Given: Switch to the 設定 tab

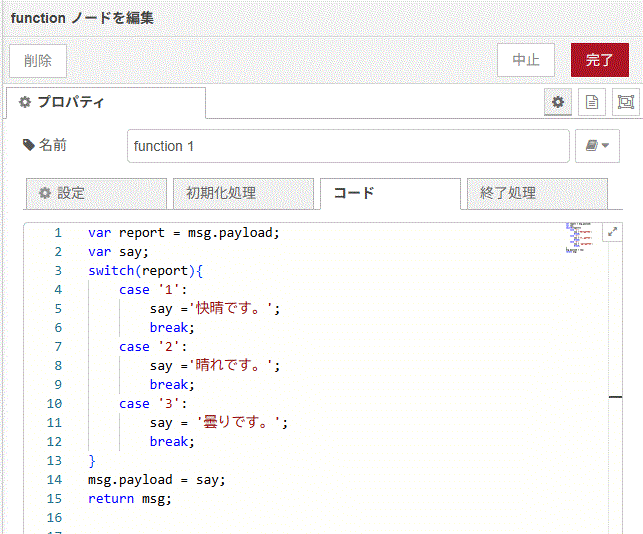Looking at the screenshot, I should pyautogui.click(x=96, y=193).
